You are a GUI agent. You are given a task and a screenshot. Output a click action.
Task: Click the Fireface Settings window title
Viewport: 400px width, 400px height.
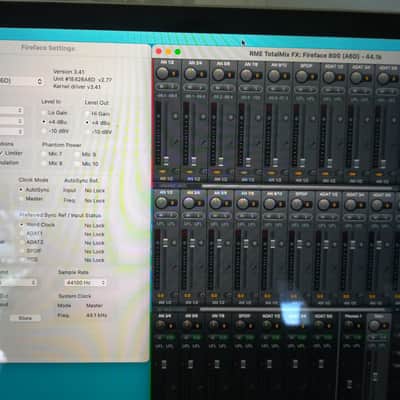[48, 48]
